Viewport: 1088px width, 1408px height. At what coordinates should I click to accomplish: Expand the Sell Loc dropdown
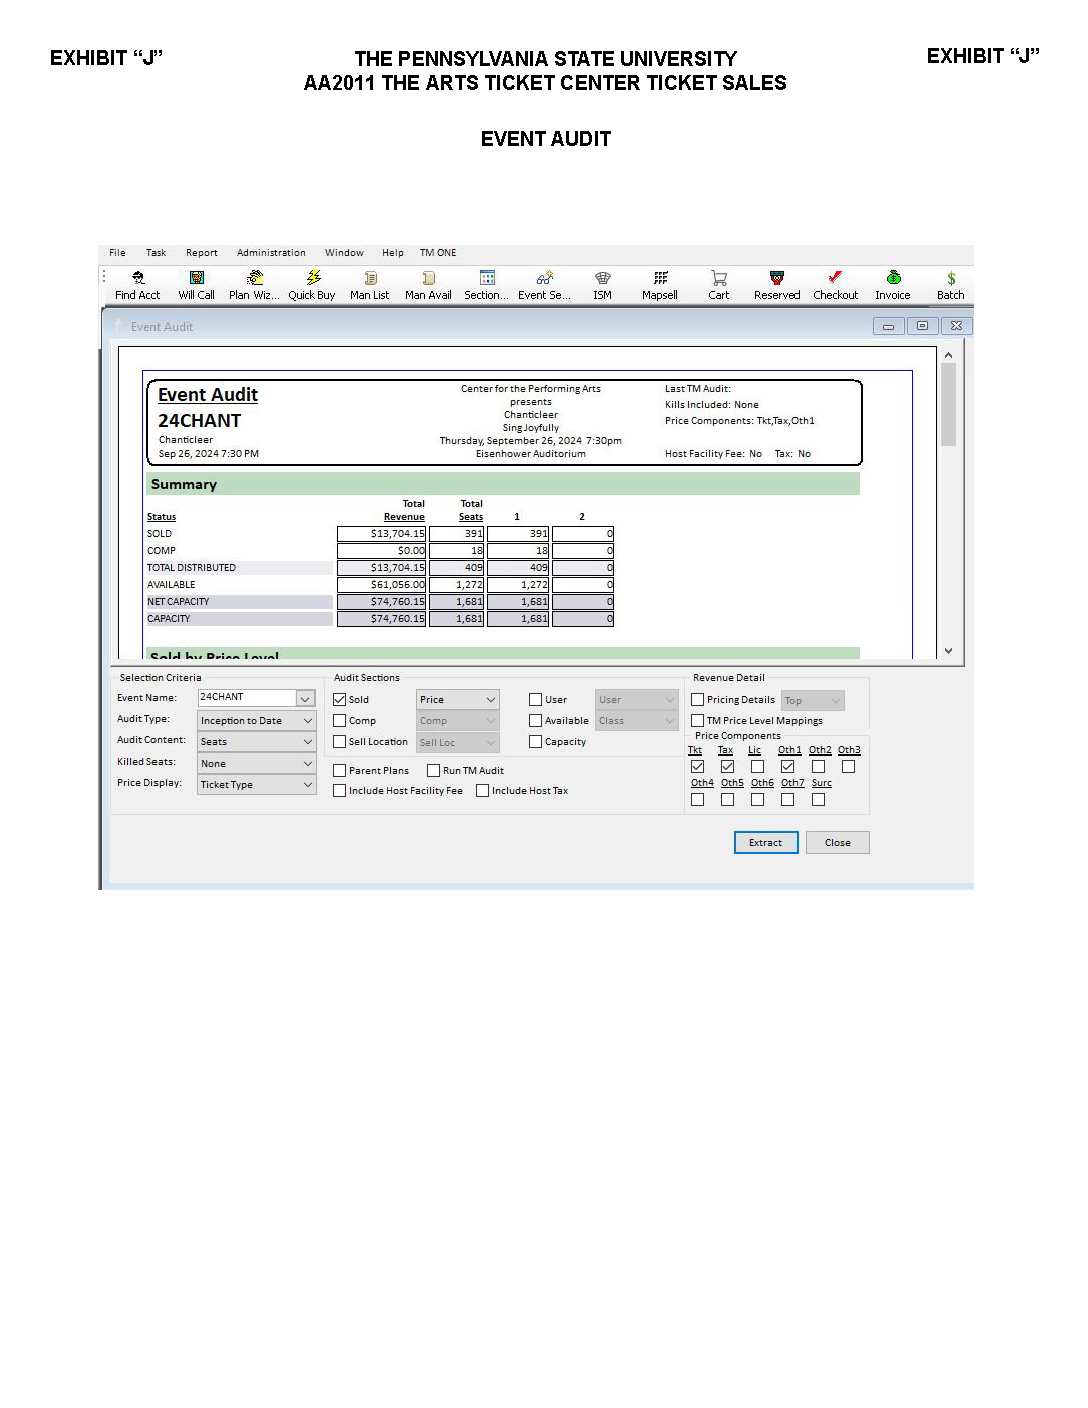(x=490, y=743)
